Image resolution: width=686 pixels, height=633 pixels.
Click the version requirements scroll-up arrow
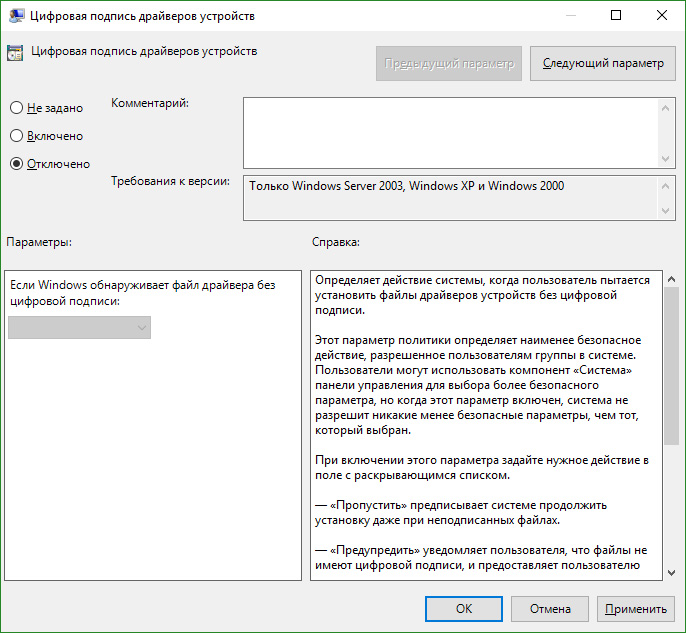[x=666, y=185]
